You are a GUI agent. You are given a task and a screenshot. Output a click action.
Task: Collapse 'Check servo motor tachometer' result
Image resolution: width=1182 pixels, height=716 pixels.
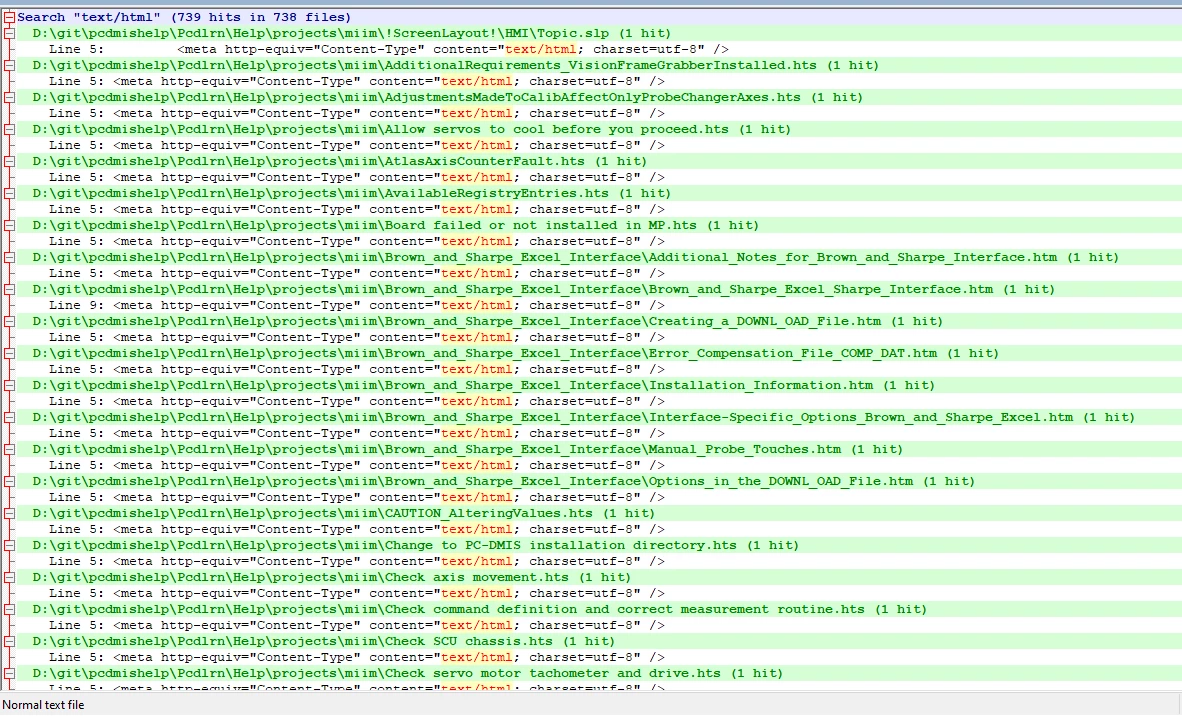click(9, 674)
